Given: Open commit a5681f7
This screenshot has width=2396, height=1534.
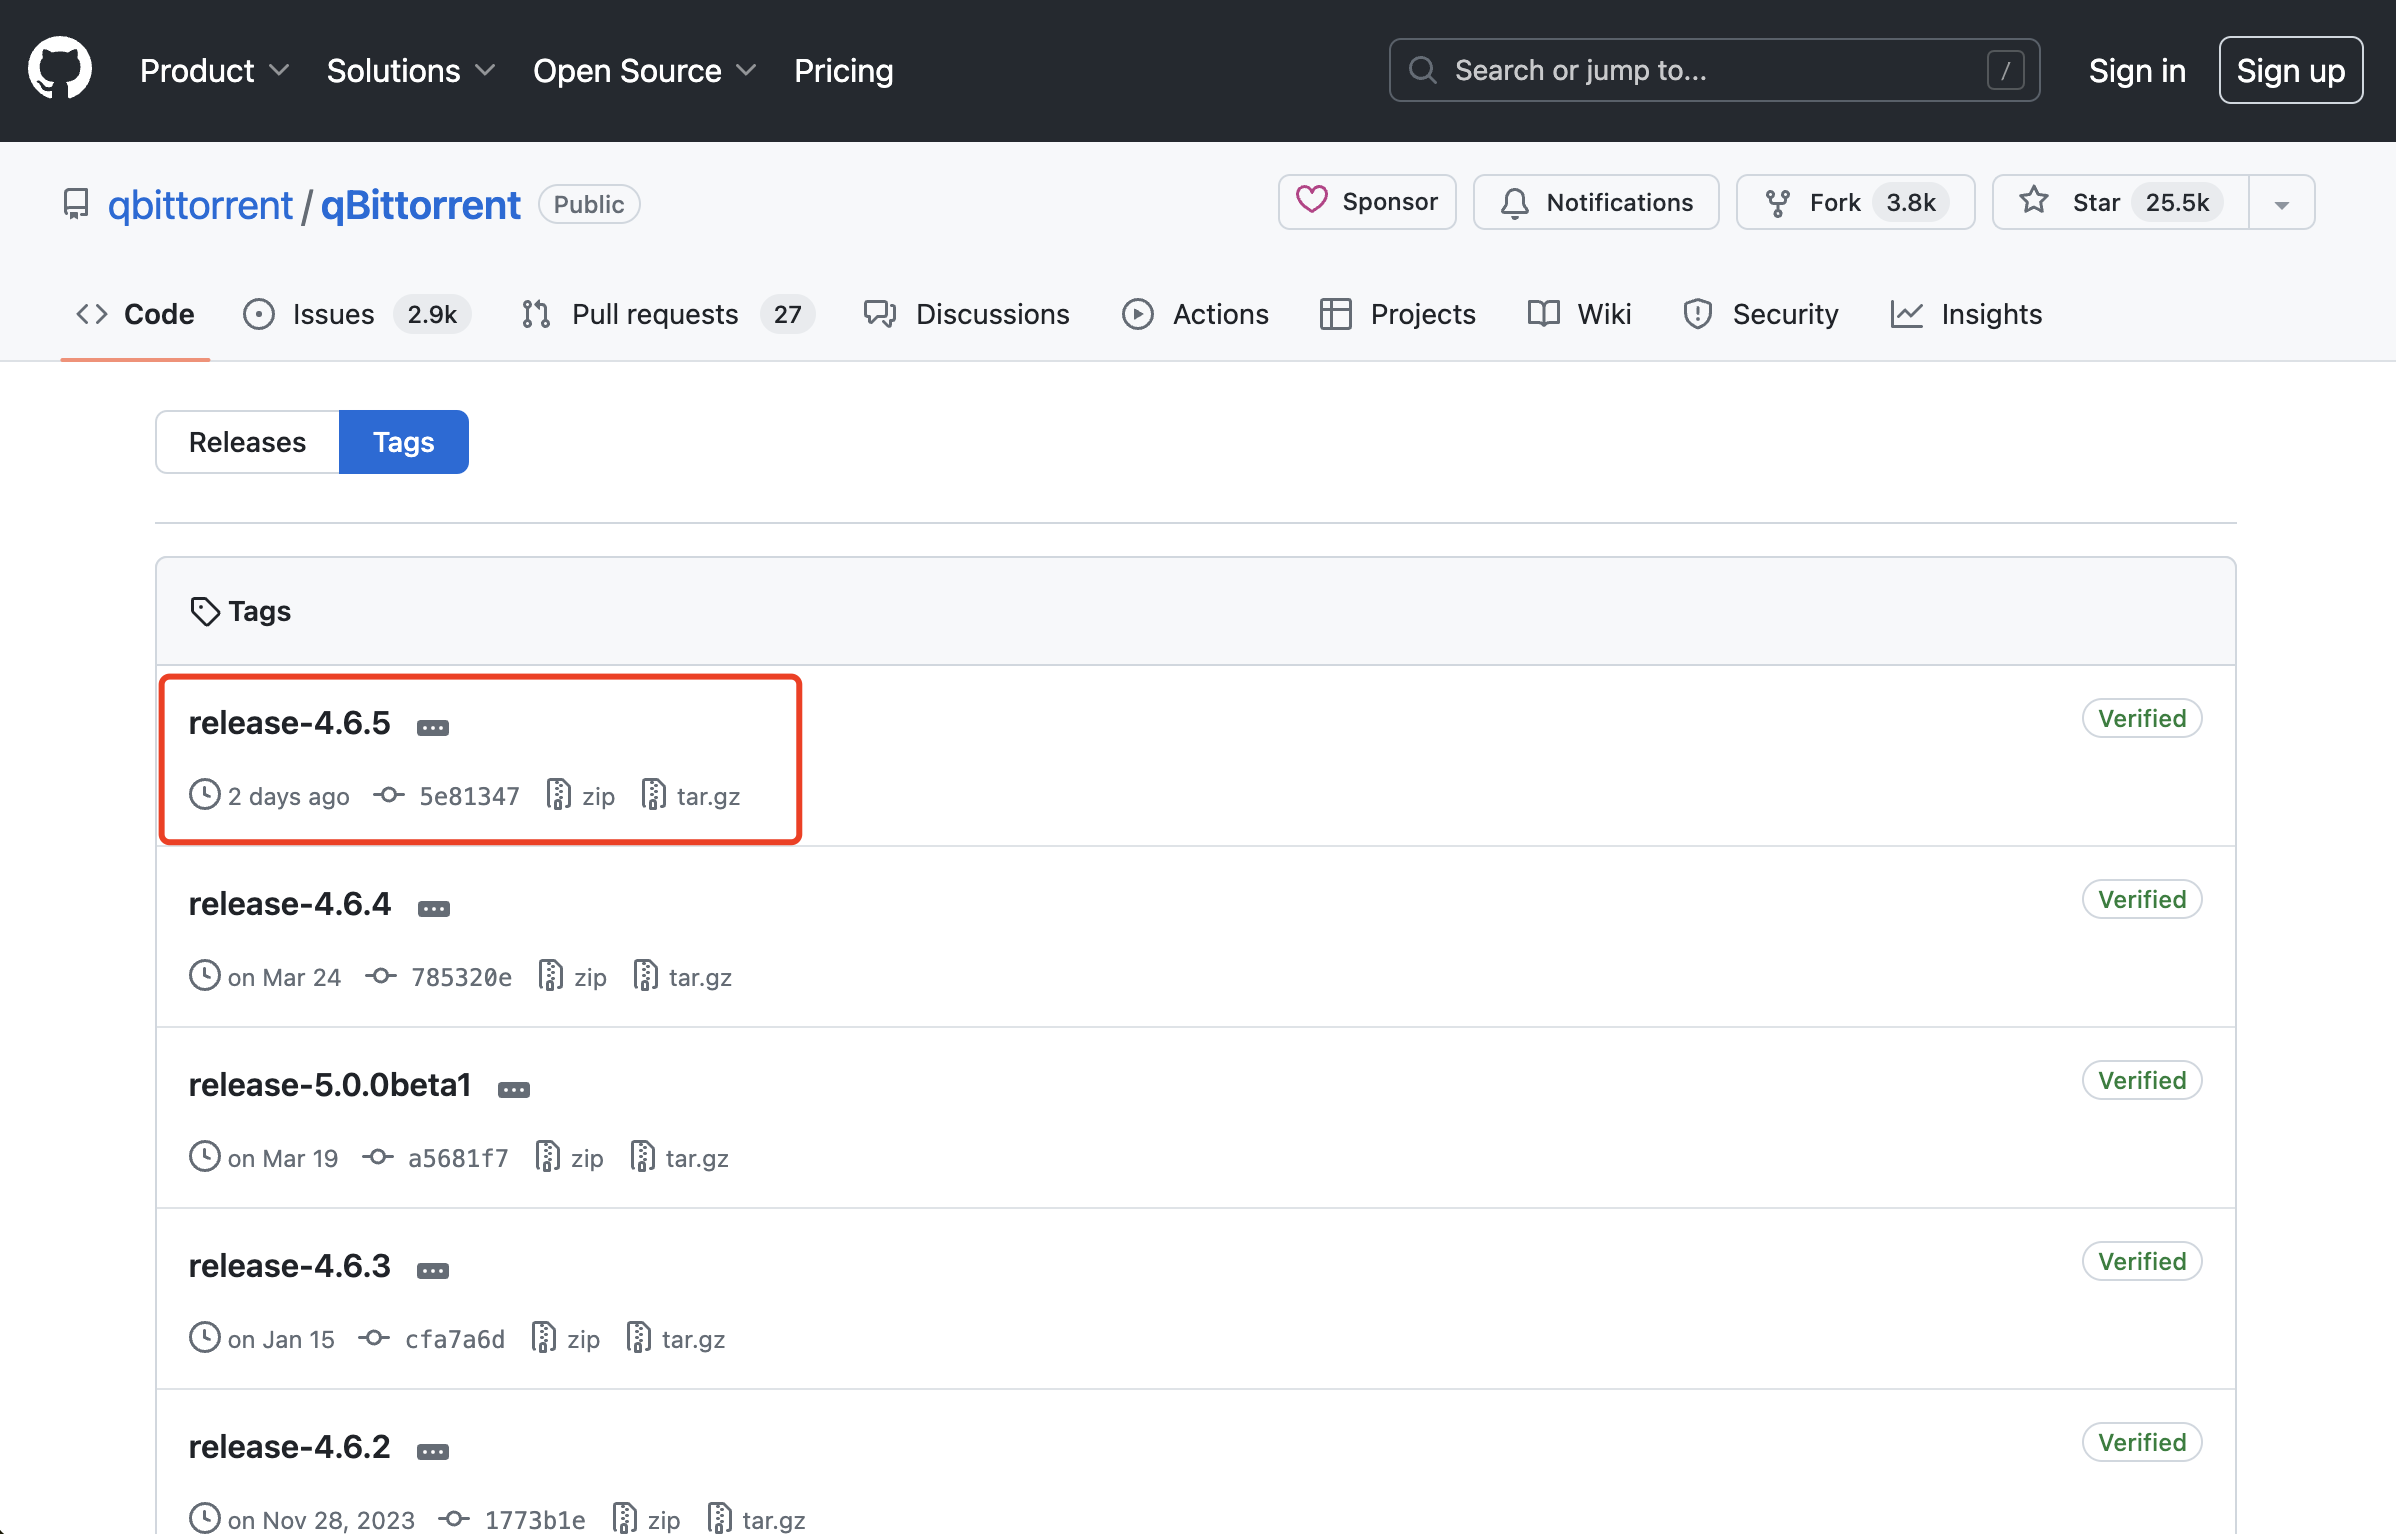Looking at the screenshot, I should [x=436, y=1158].
